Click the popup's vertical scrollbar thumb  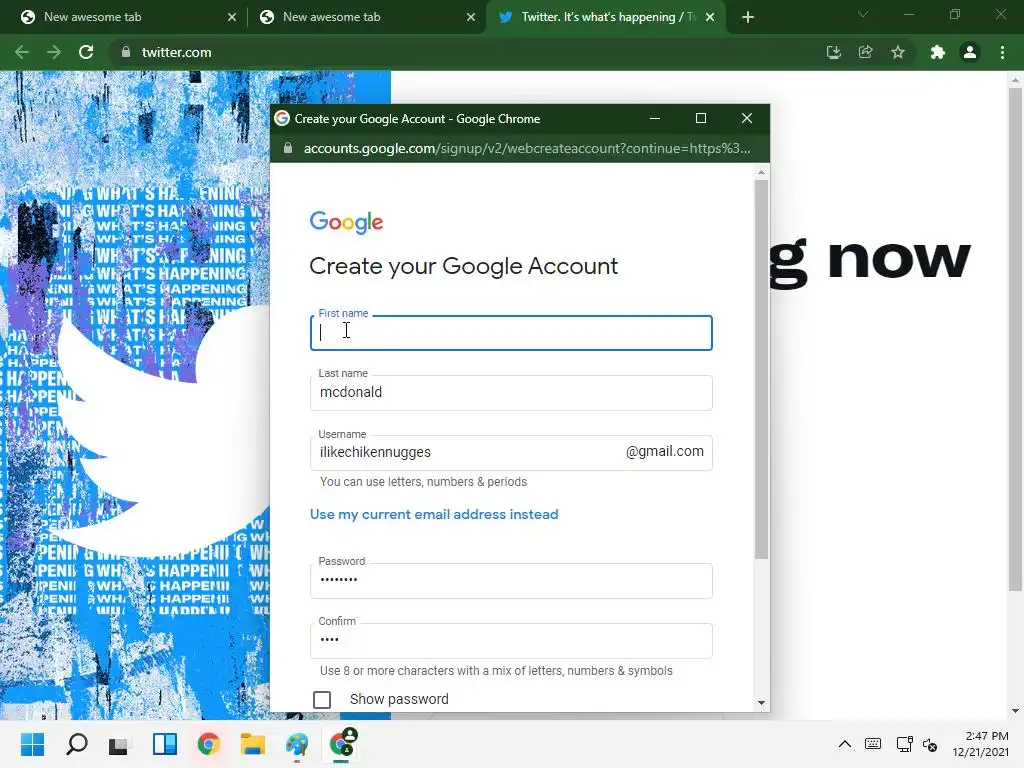coord(761,369)
